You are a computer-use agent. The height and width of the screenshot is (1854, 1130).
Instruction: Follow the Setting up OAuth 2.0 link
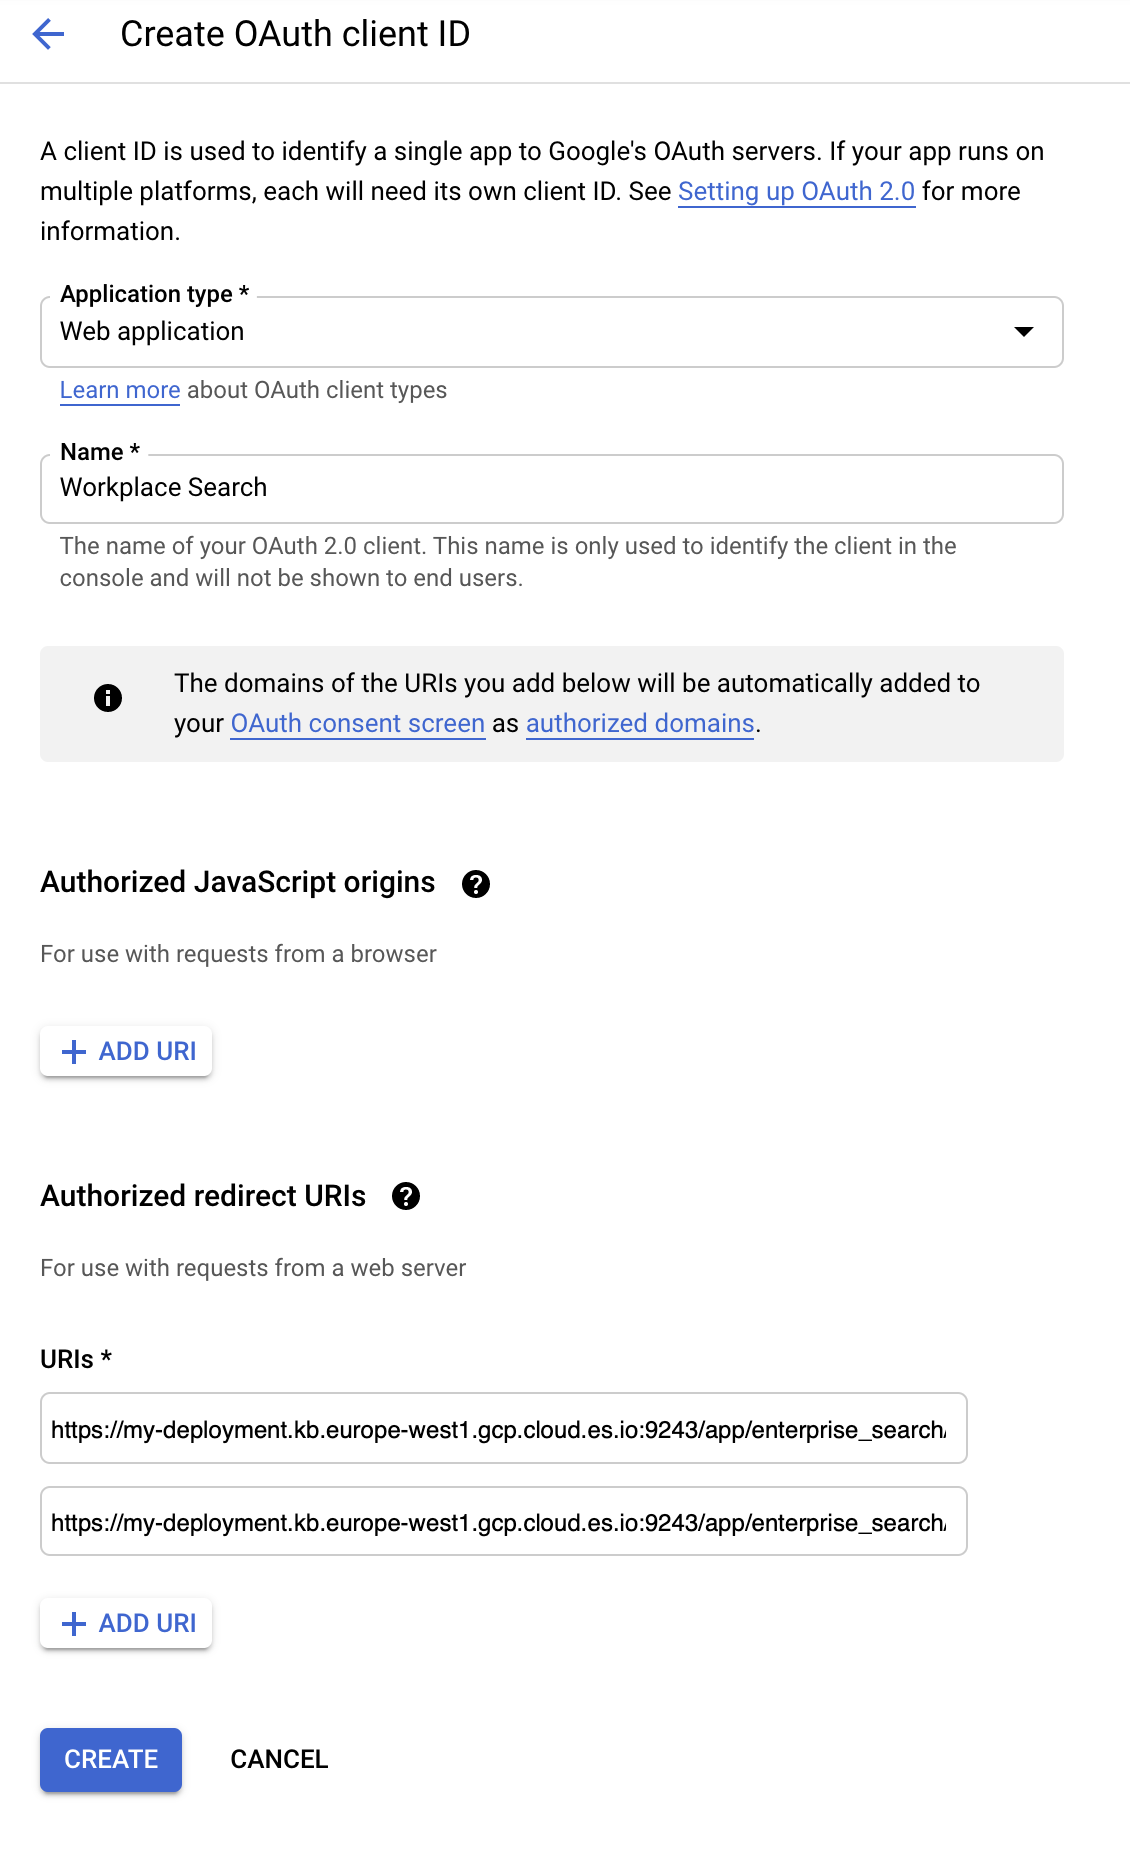(796, 192)
